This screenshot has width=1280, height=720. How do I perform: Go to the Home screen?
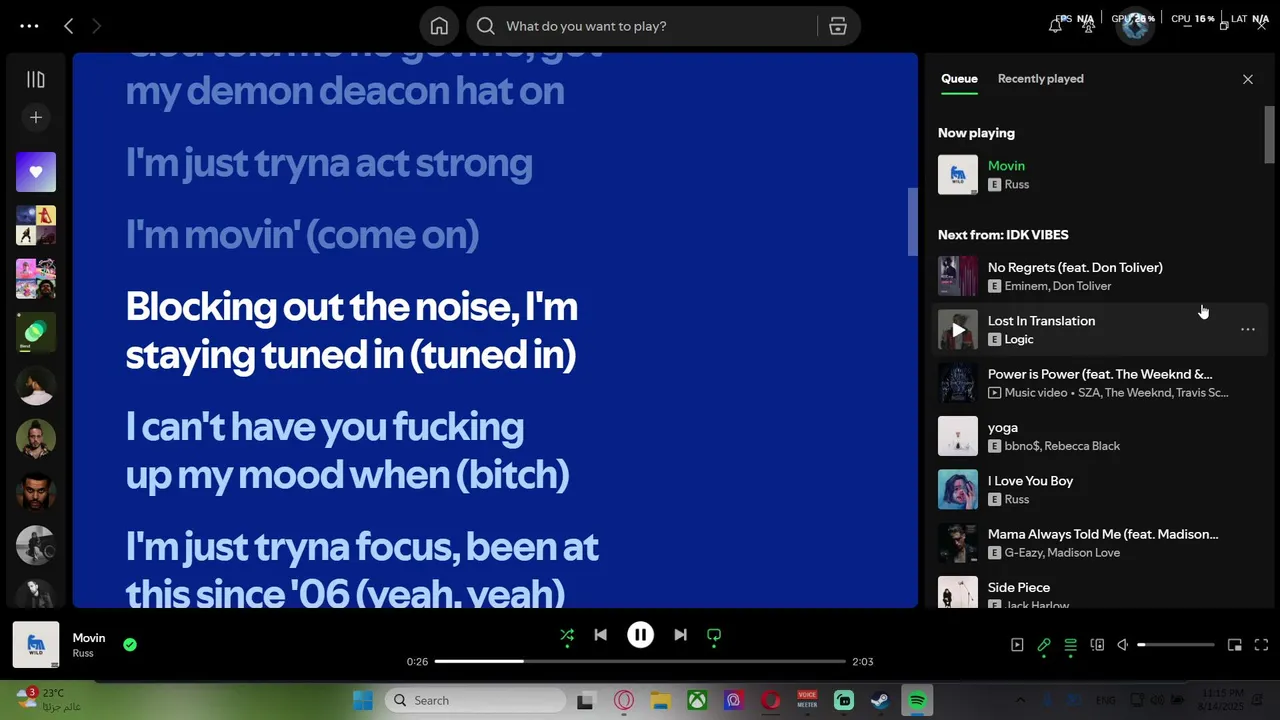tap(439, 26)
